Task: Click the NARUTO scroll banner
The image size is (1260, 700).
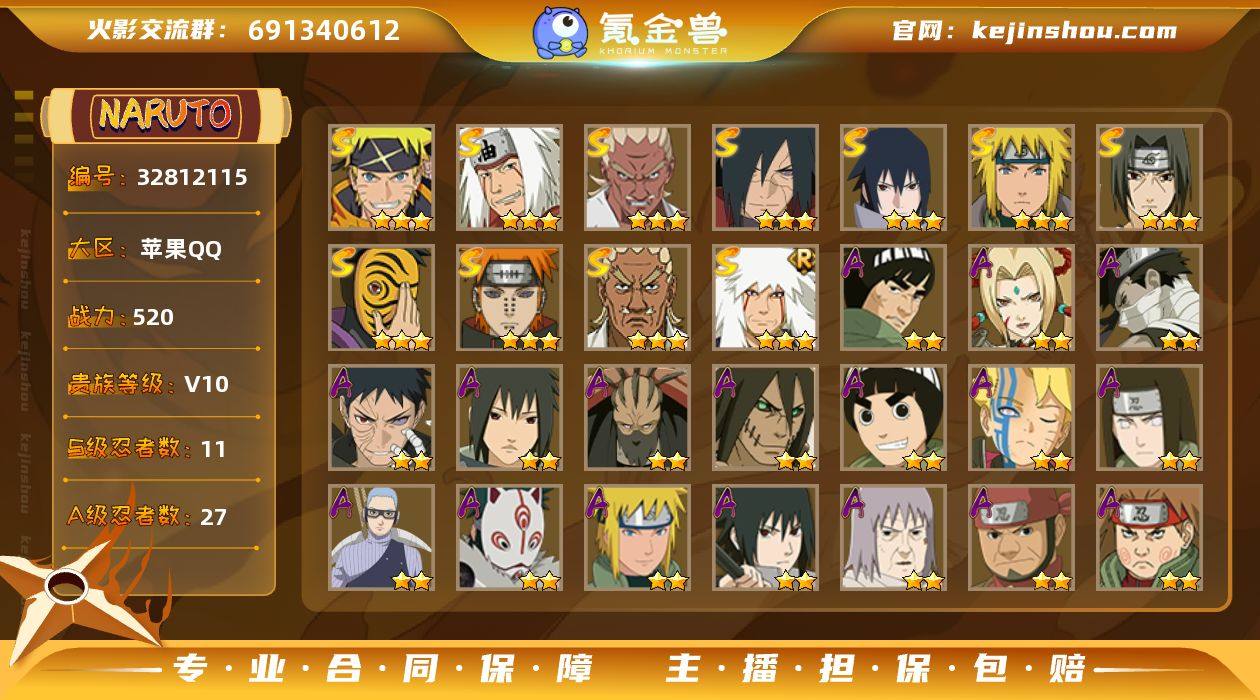Action: tap(167, 115)
